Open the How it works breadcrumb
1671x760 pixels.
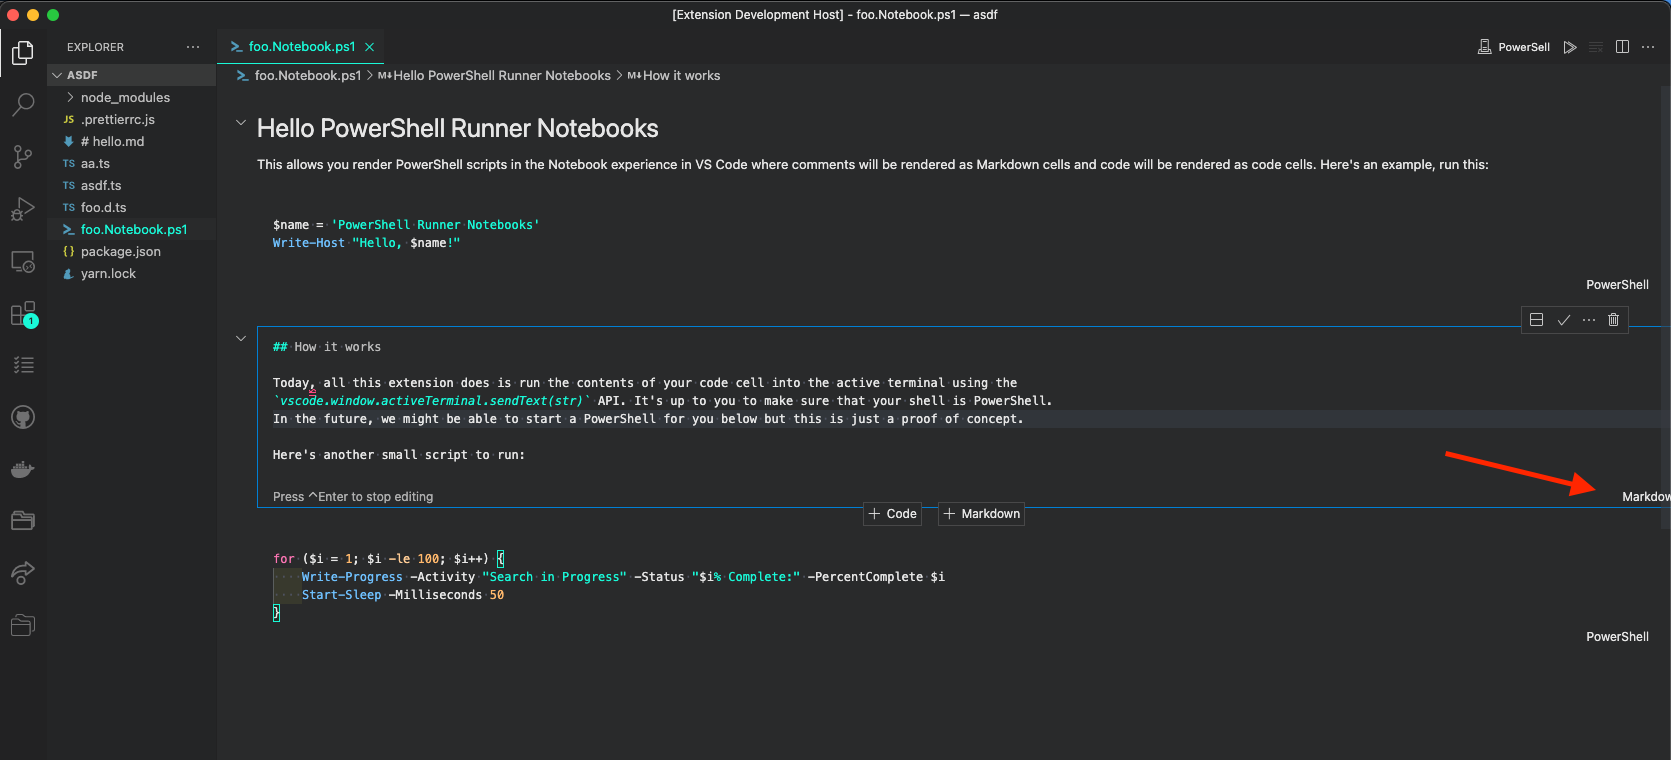pyautogui.click(x=673, y=76)
